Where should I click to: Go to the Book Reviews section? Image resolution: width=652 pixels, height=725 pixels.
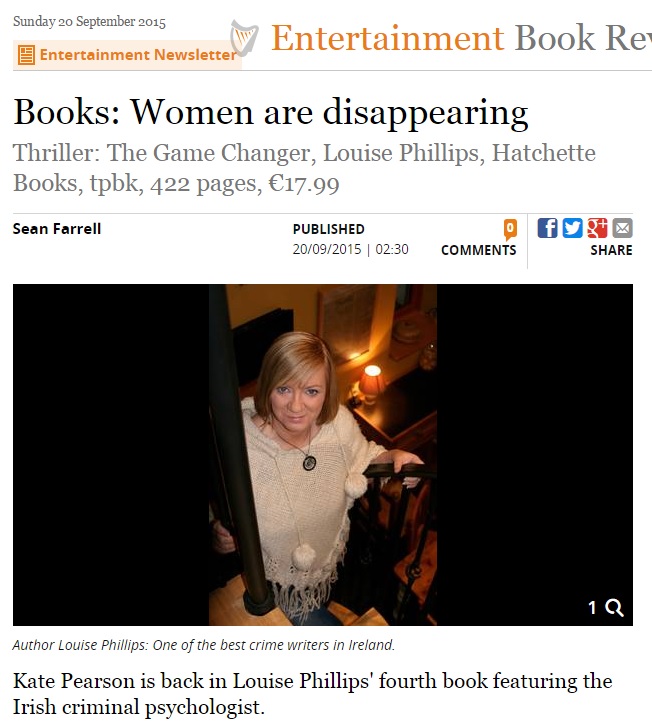pos(583,38)
